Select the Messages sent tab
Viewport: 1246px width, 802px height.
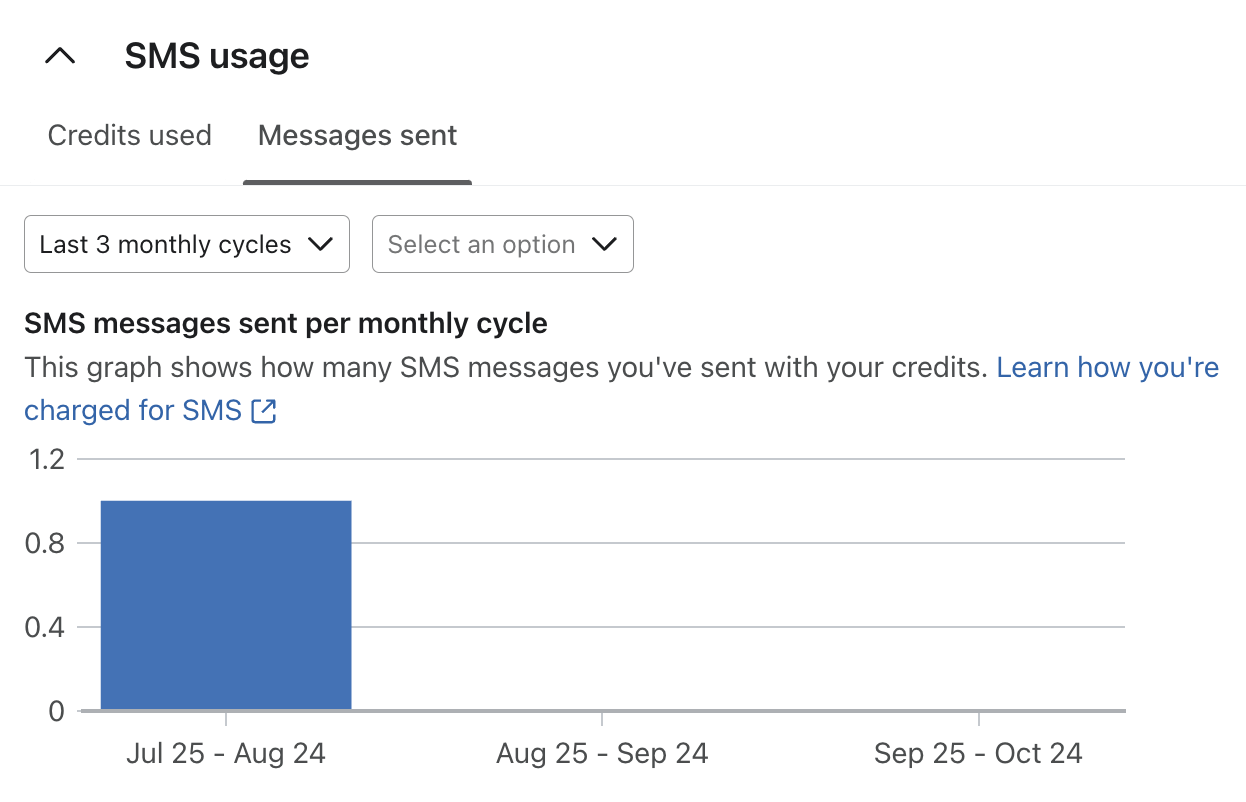pos(357,135)
